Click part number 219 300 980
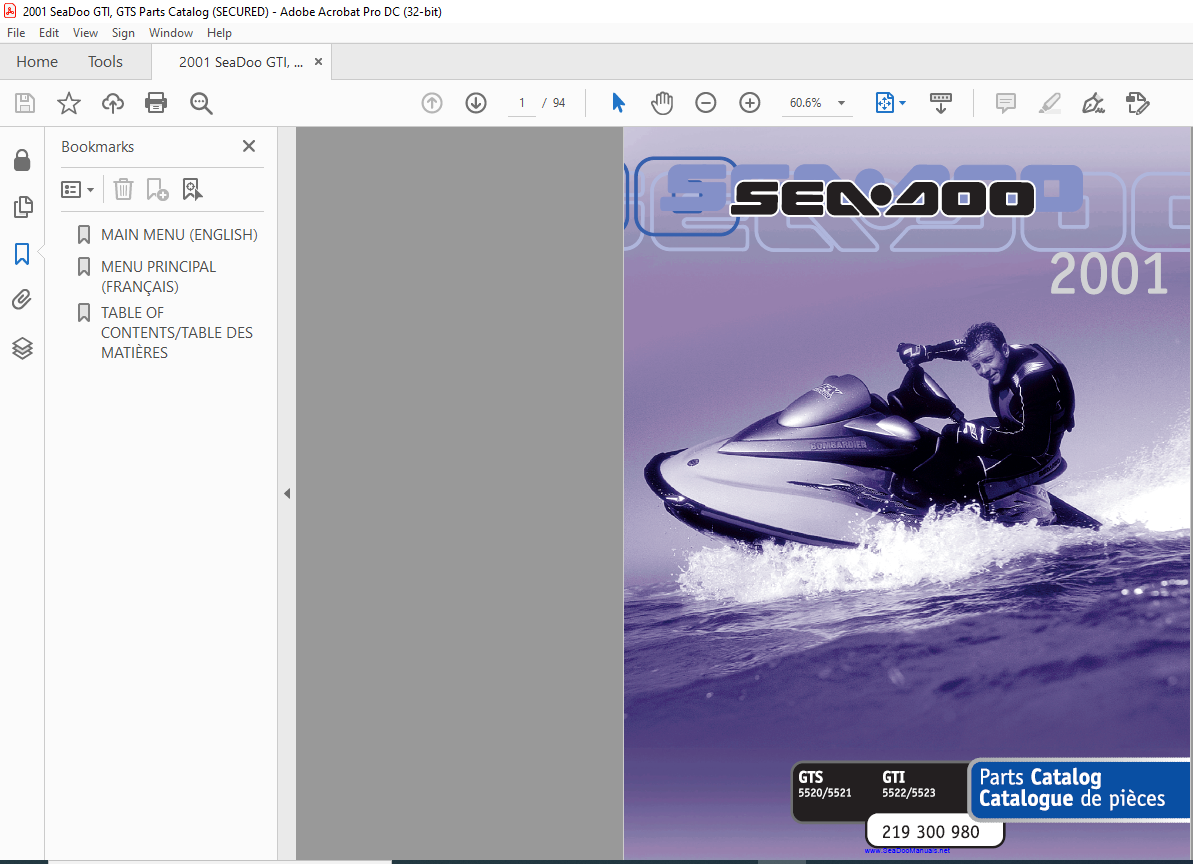The height and width of the screenshot is (864, 1193). point(931,832)
